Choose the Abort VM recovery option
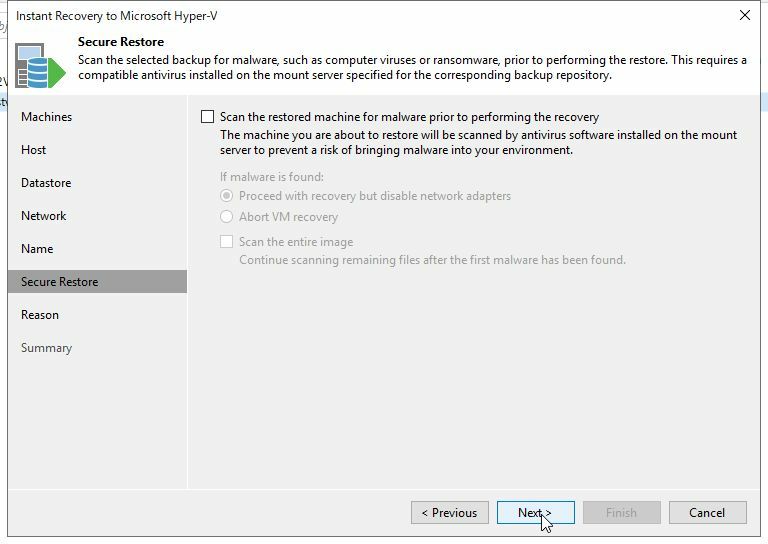Viewport: 768px width, 544px height. coord(227,217)
